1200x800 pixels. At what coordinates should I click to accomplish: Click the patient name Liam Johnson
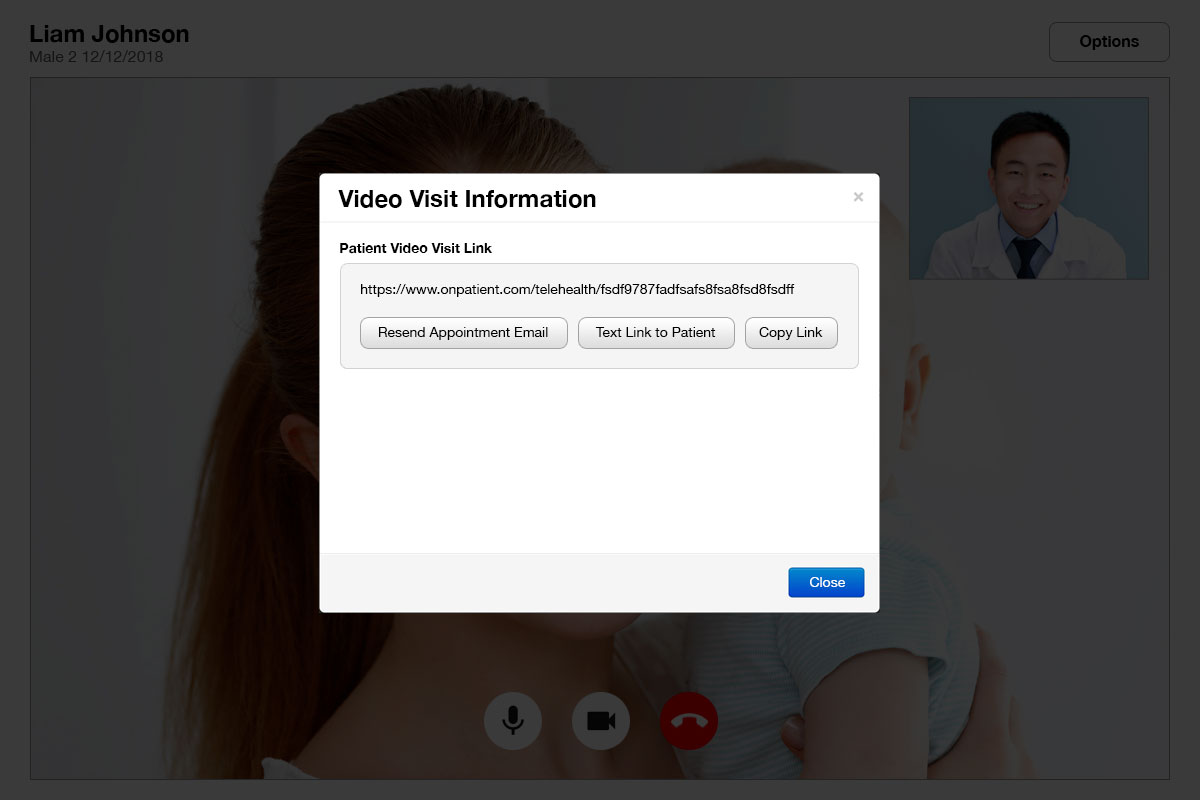[109, 34]
